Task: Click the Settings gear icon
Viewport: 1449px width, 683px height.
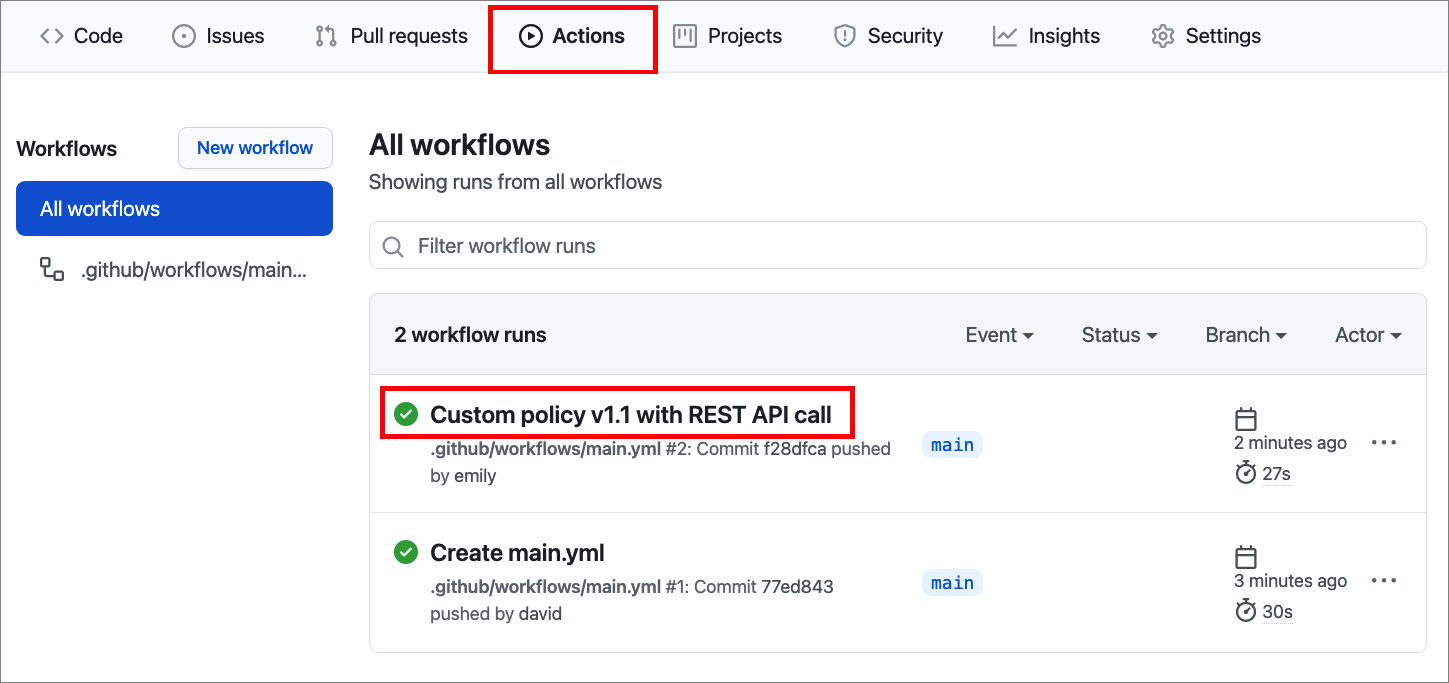Action: click(x=1162, y=35)
